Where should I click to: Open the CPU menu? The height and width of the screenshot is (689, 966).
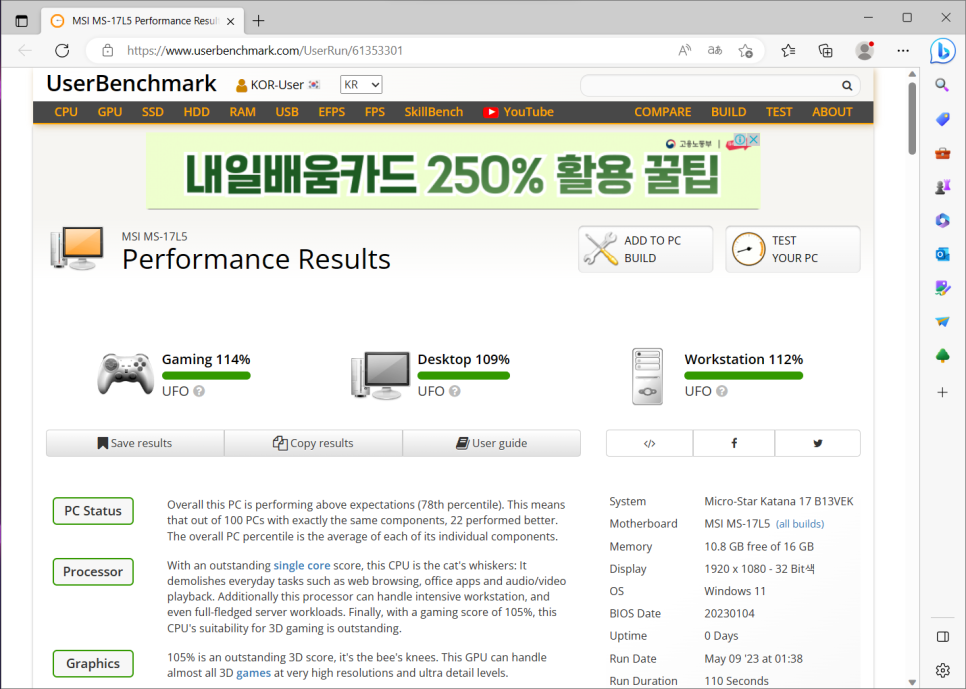66,112
